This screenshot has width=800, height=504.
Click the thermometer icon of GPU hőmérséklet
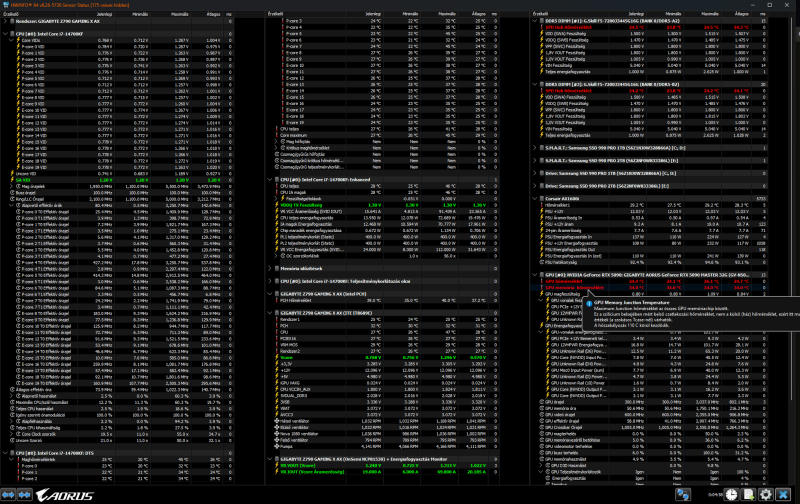pyautogui.click(x=542, y=282)
